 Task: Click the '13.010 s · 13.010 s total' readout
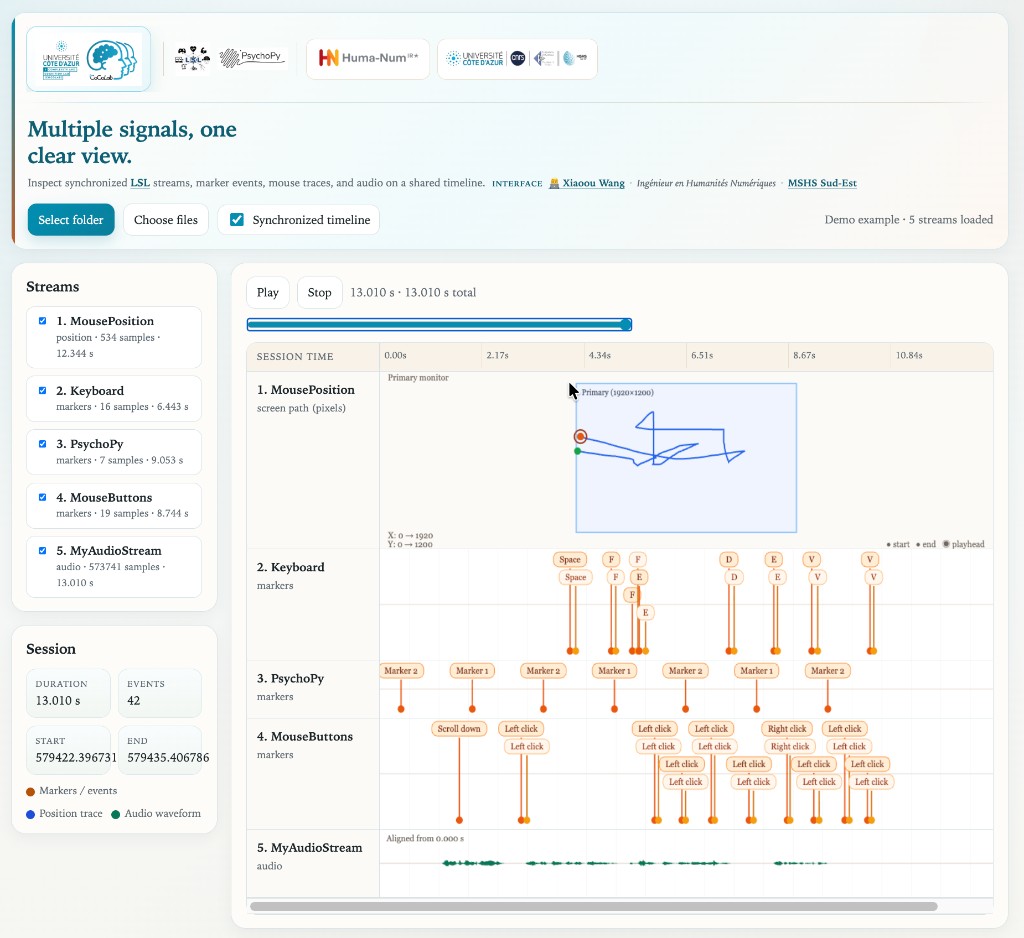tap(413, 293)
